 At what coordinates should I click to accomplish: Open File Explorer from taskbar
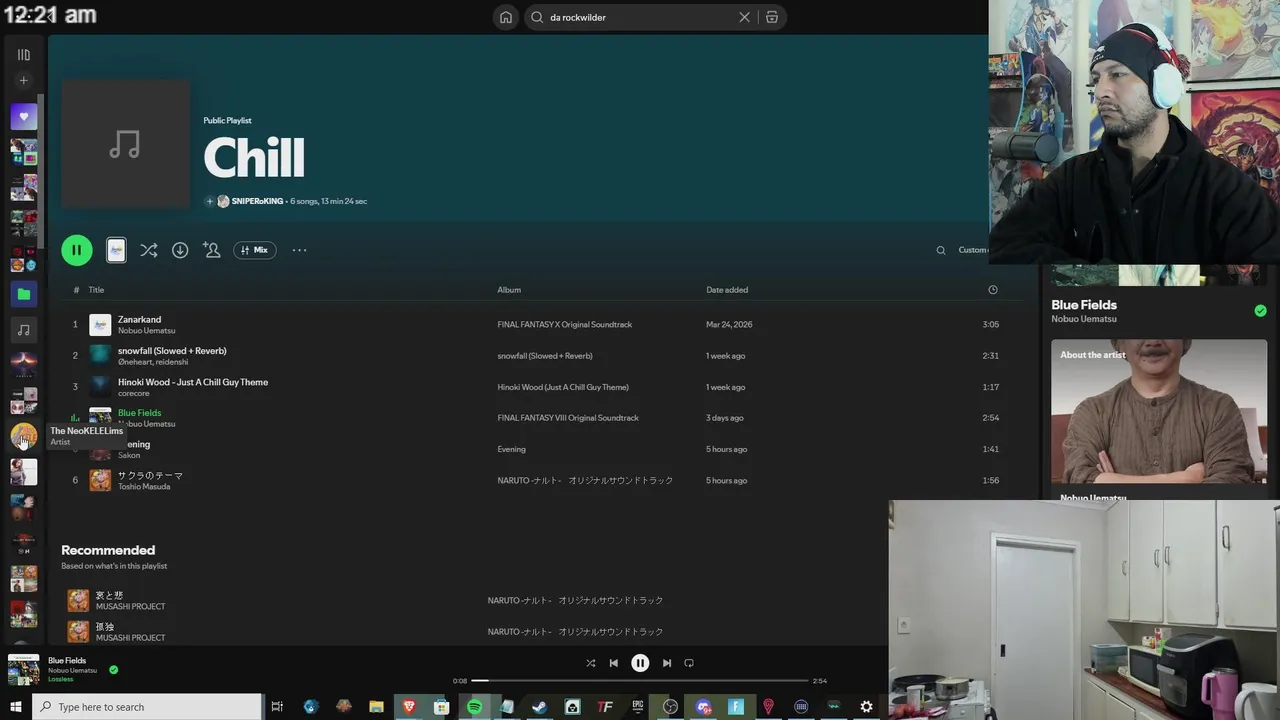376,707
